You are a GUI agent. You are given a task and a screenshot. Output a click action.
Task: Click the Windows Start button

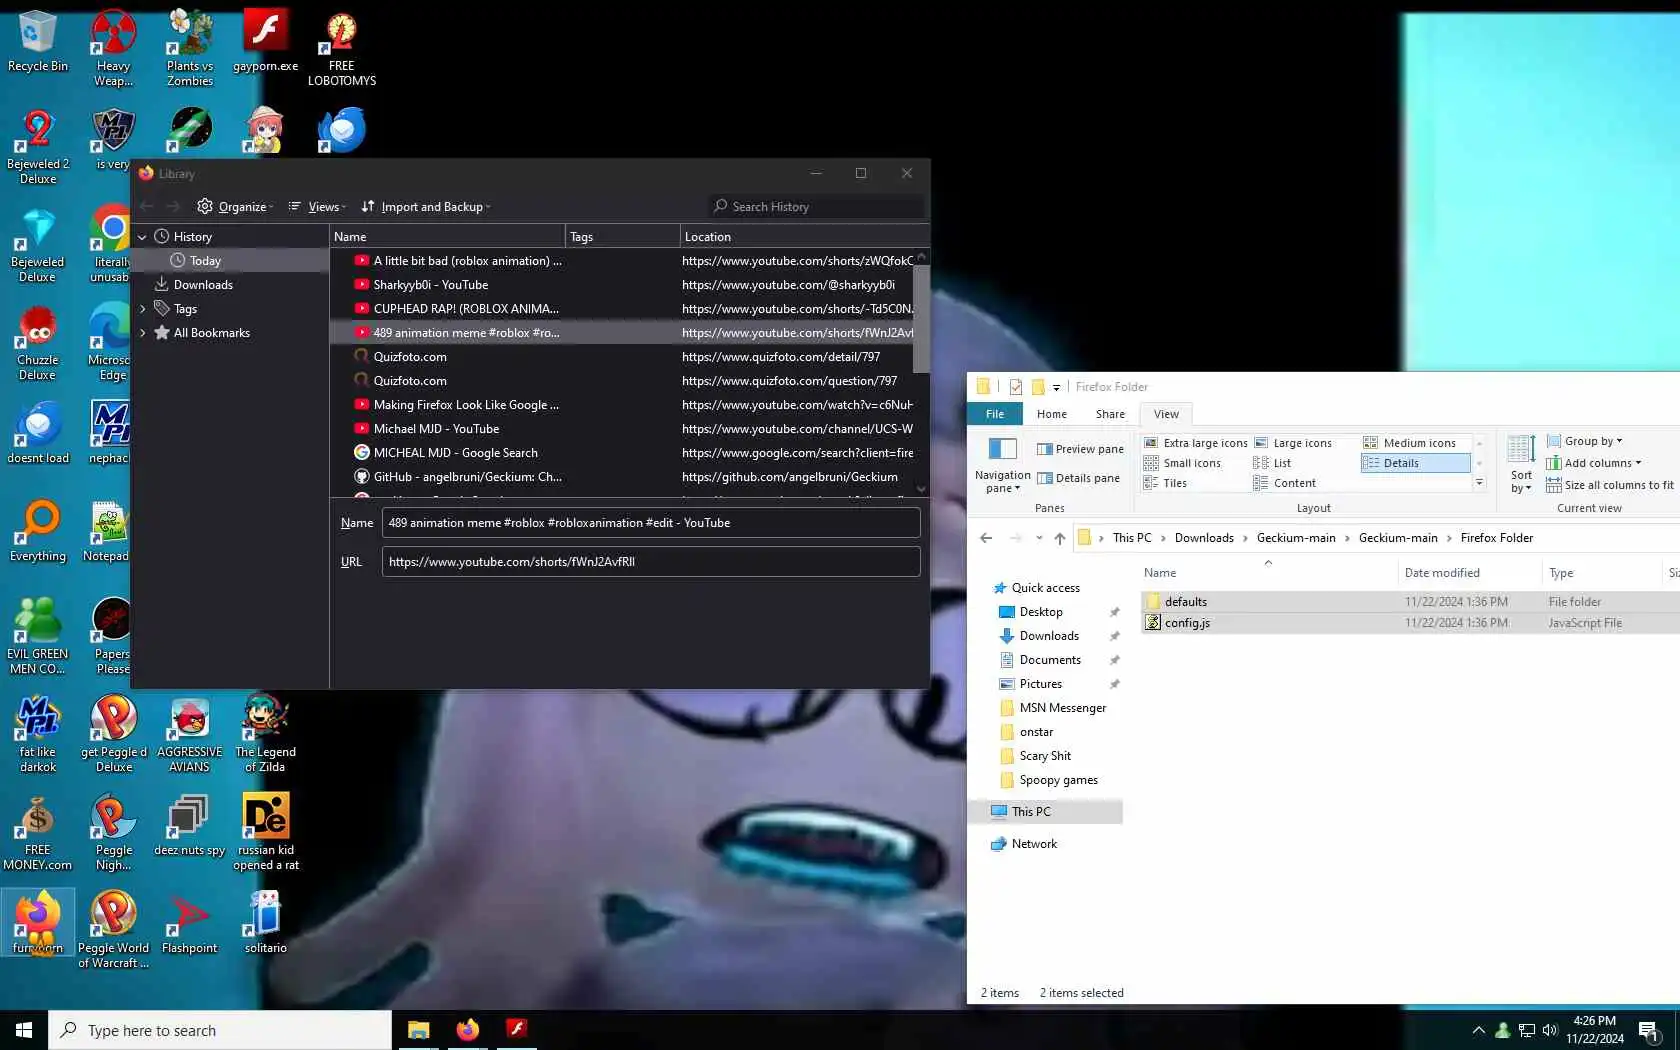pyautogui.click(x=24, y=1030)
